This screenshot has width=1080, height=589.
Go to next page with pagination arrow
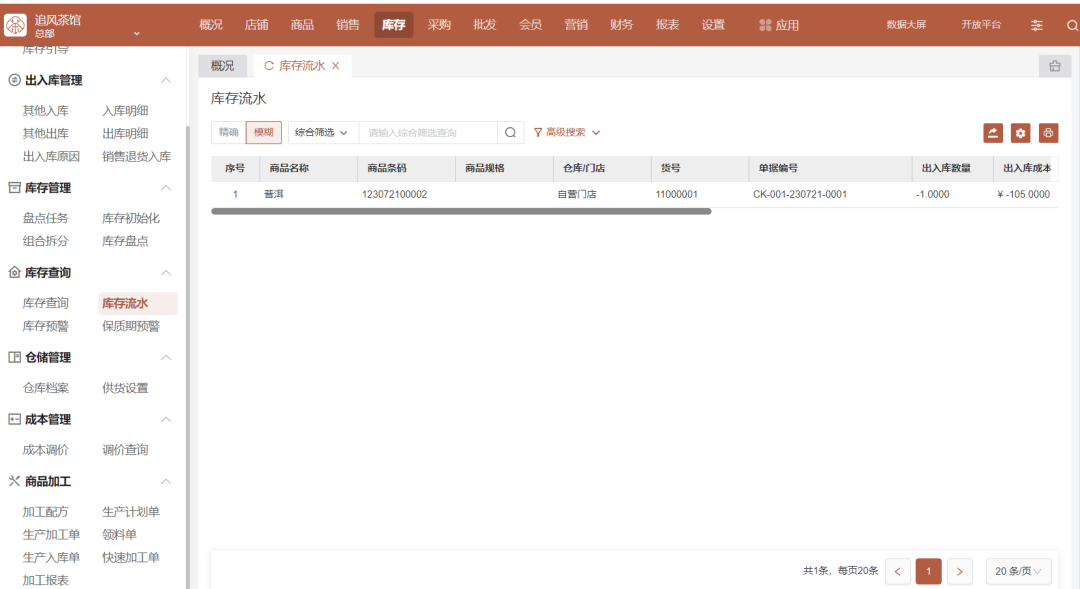pos(959,572)
